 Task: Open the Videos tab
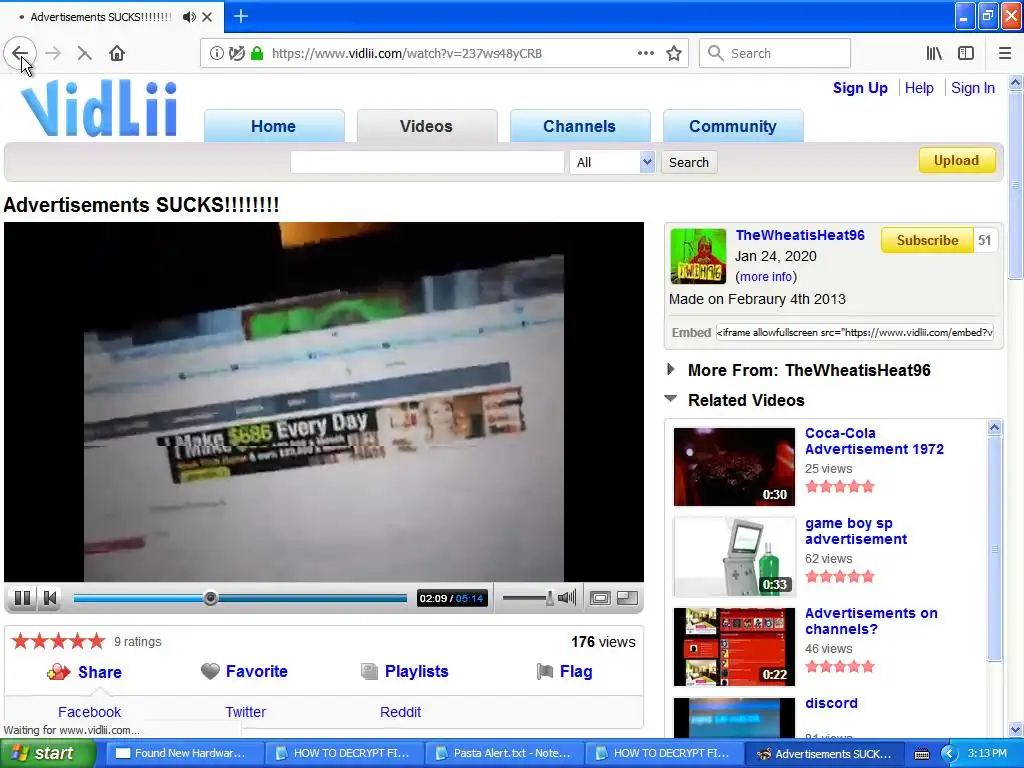[426, 126]
